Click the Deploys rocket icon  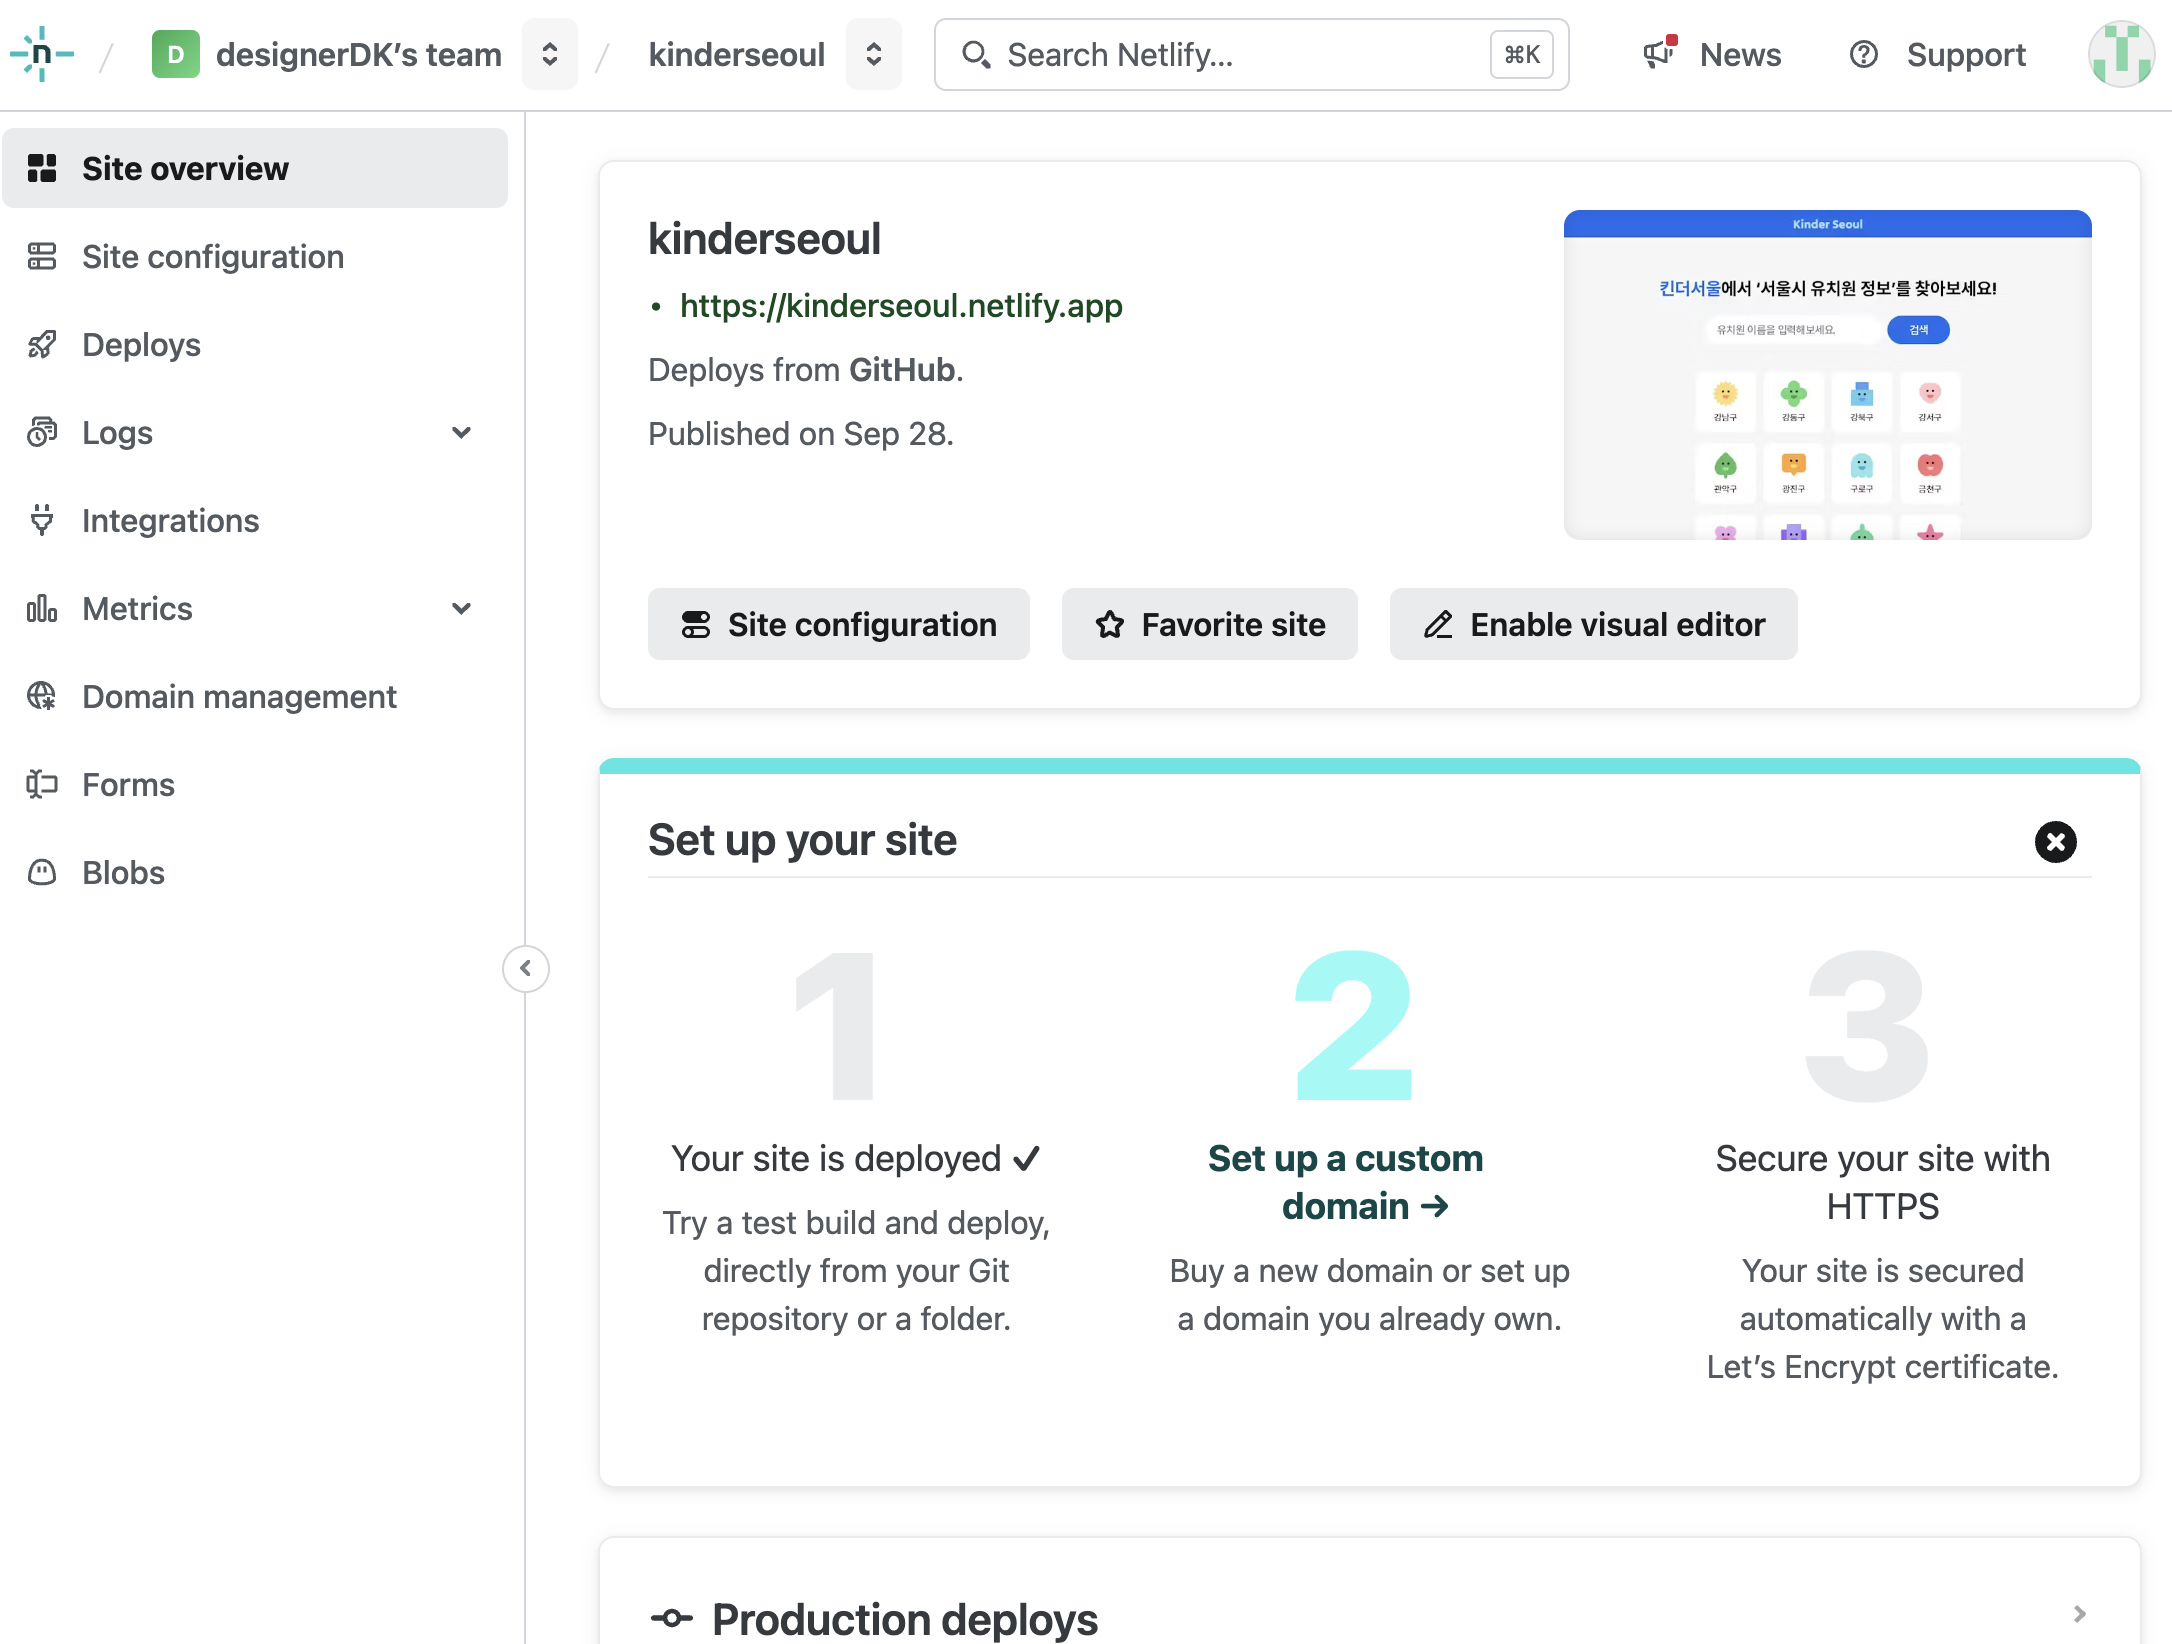42,345
